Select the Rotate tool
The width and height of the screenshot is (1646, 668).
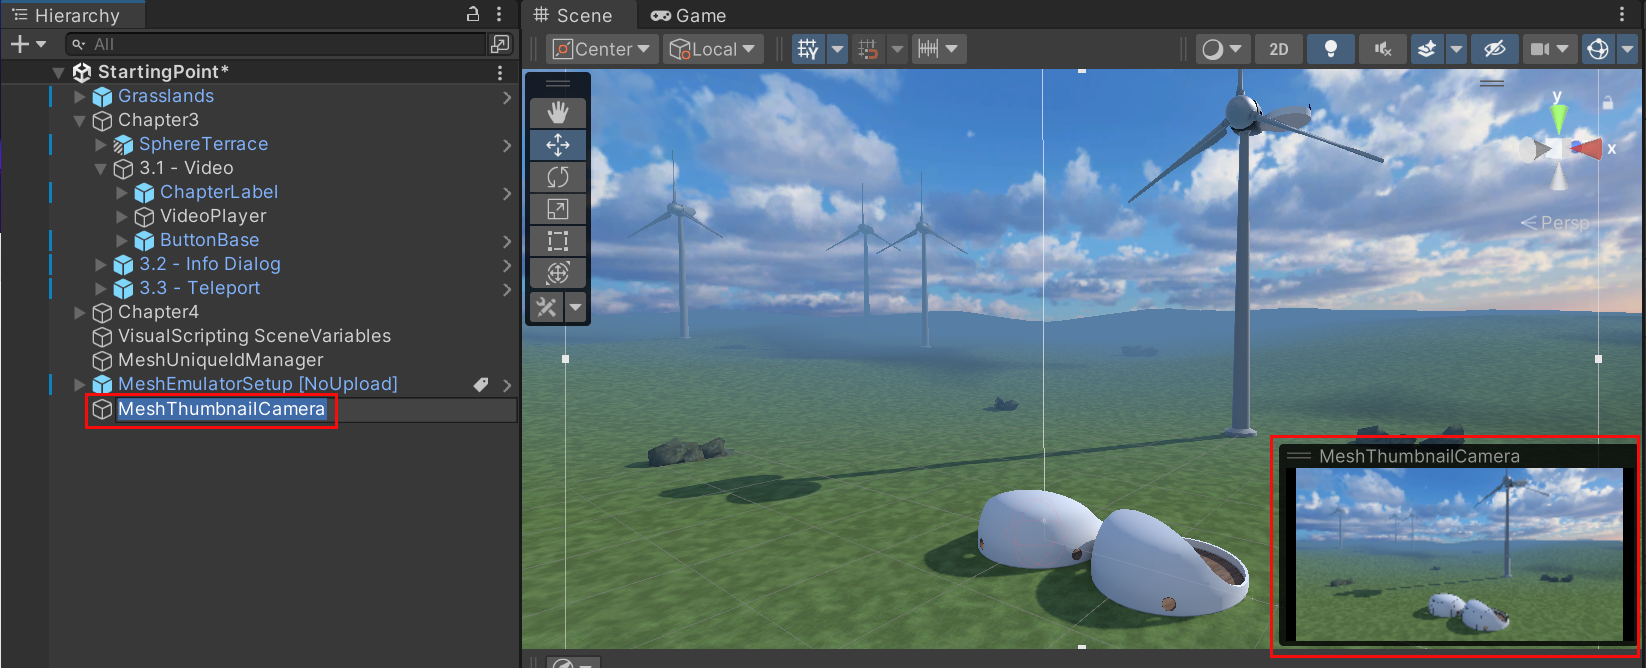click(x=558, y=177)
